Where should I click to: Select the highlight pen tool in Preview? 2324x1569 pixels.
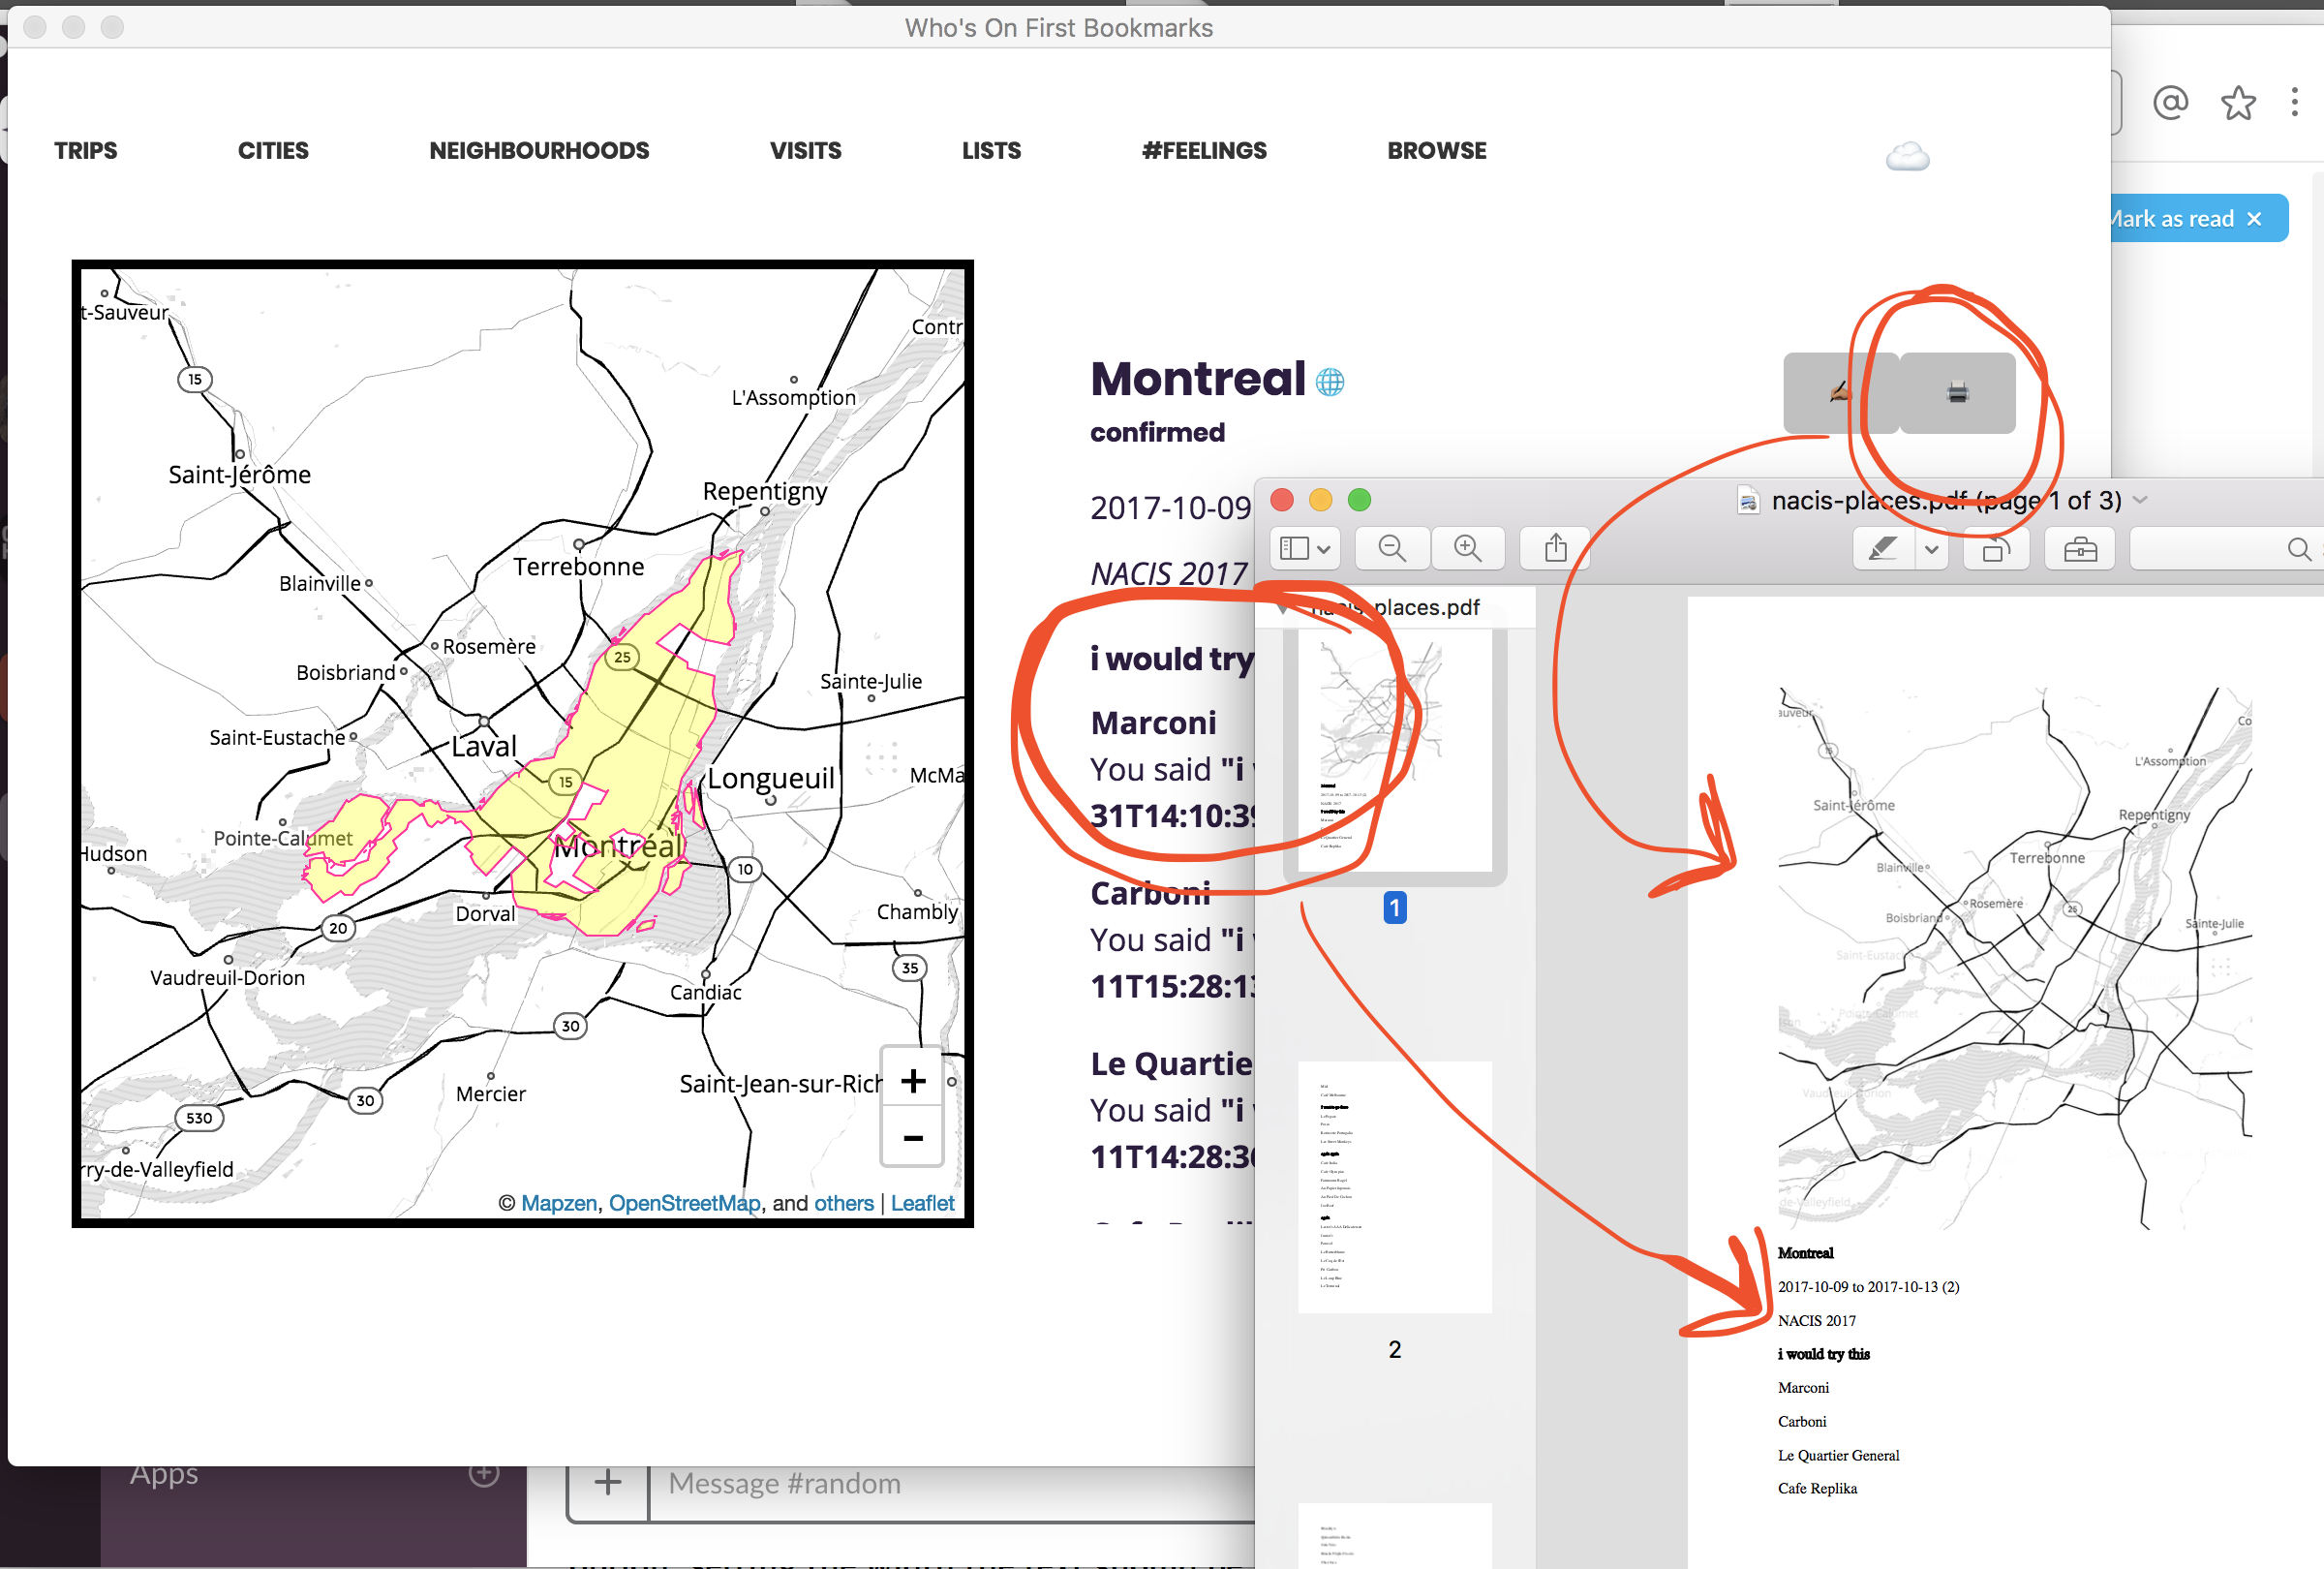pos(1883,548)
